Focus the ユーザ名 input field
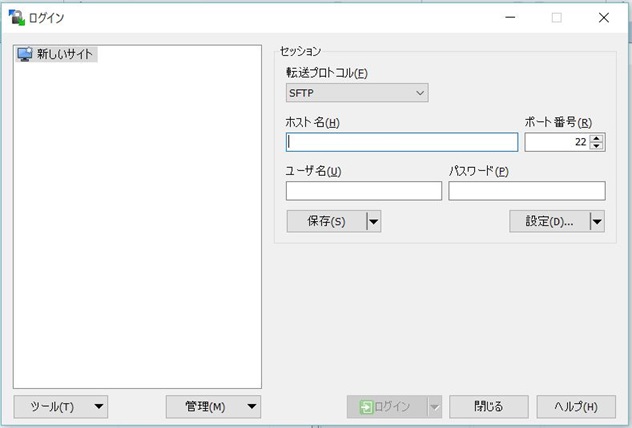 364,191
